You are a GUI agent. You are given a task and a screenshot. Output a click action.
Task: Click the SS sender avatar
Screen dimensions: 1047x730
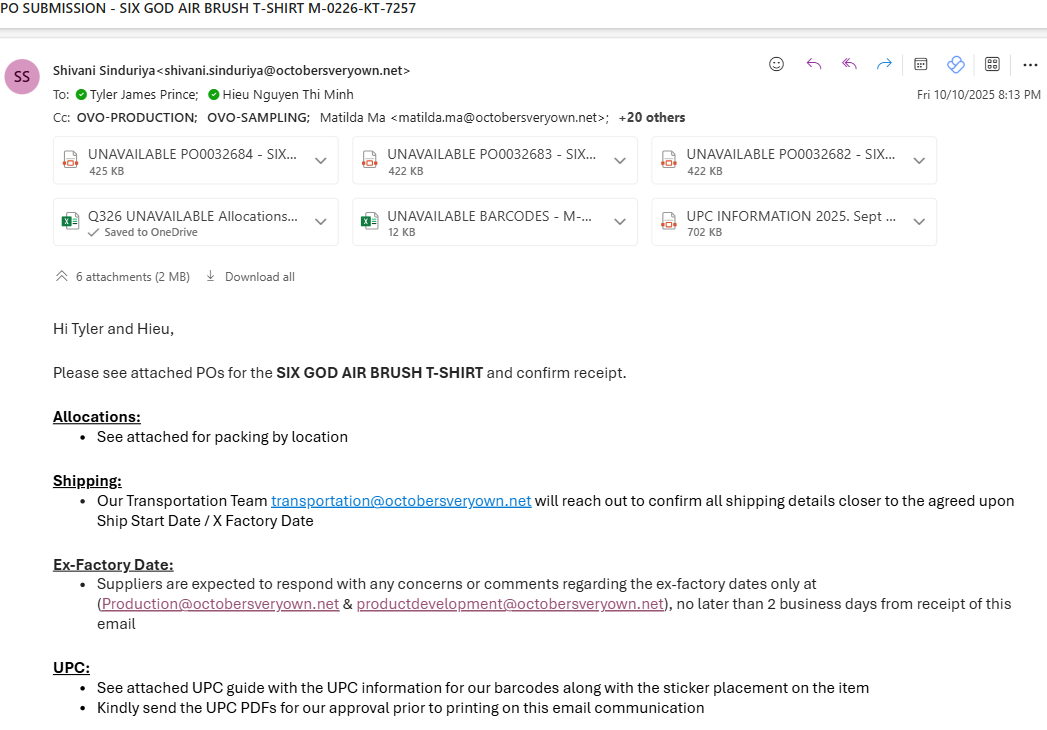click(x=22, y=77)
